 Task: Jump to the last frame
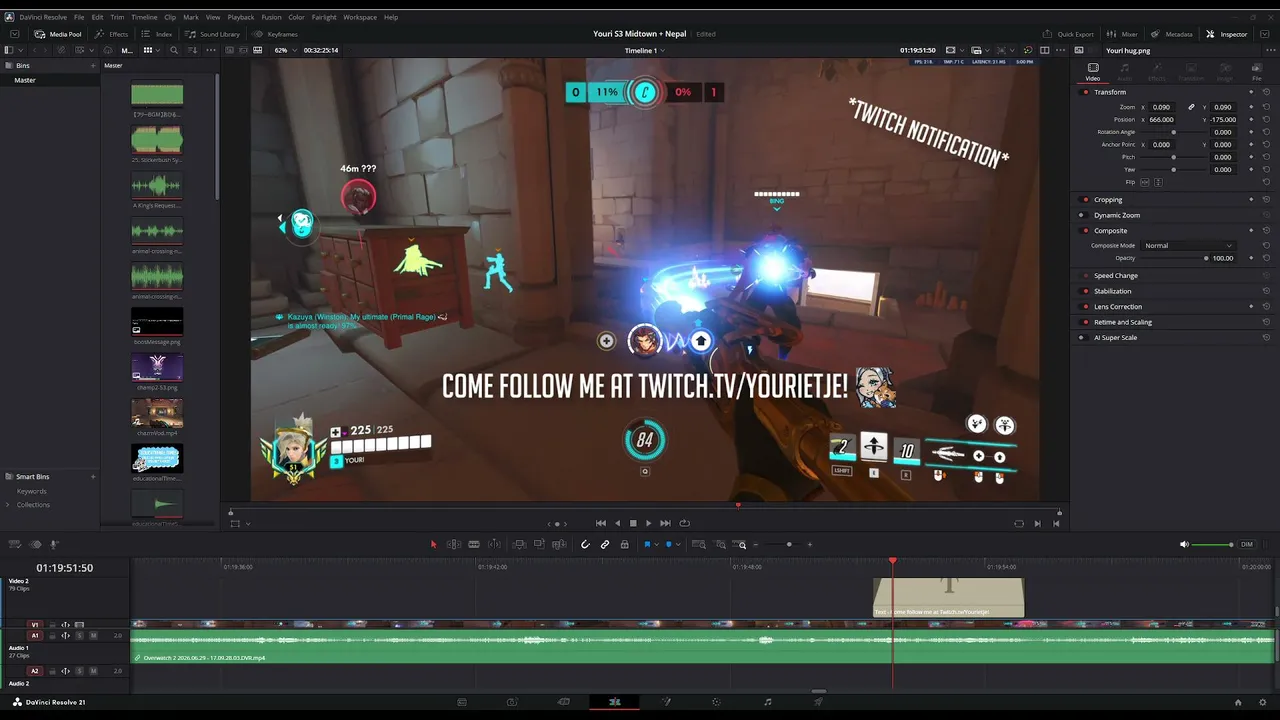(x=665, y=523)
